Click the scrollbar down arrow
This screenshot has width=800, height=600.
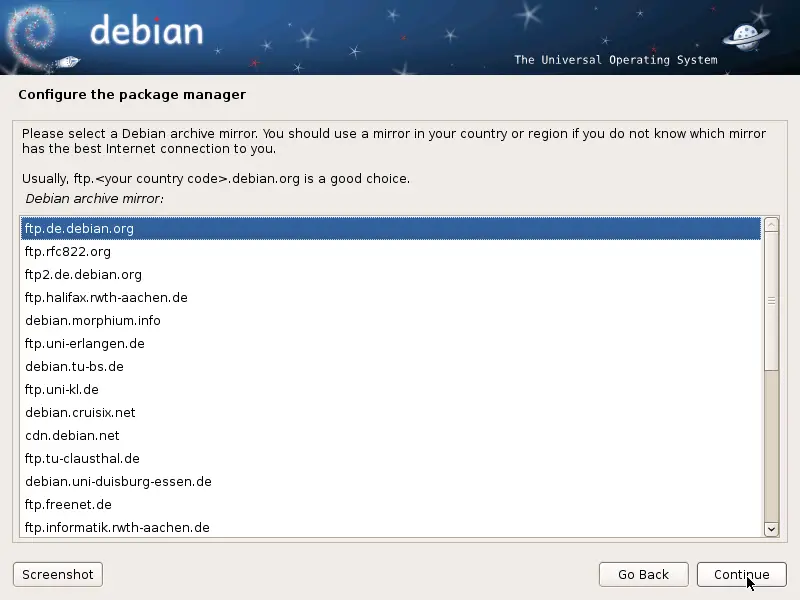tap(771, 529)
